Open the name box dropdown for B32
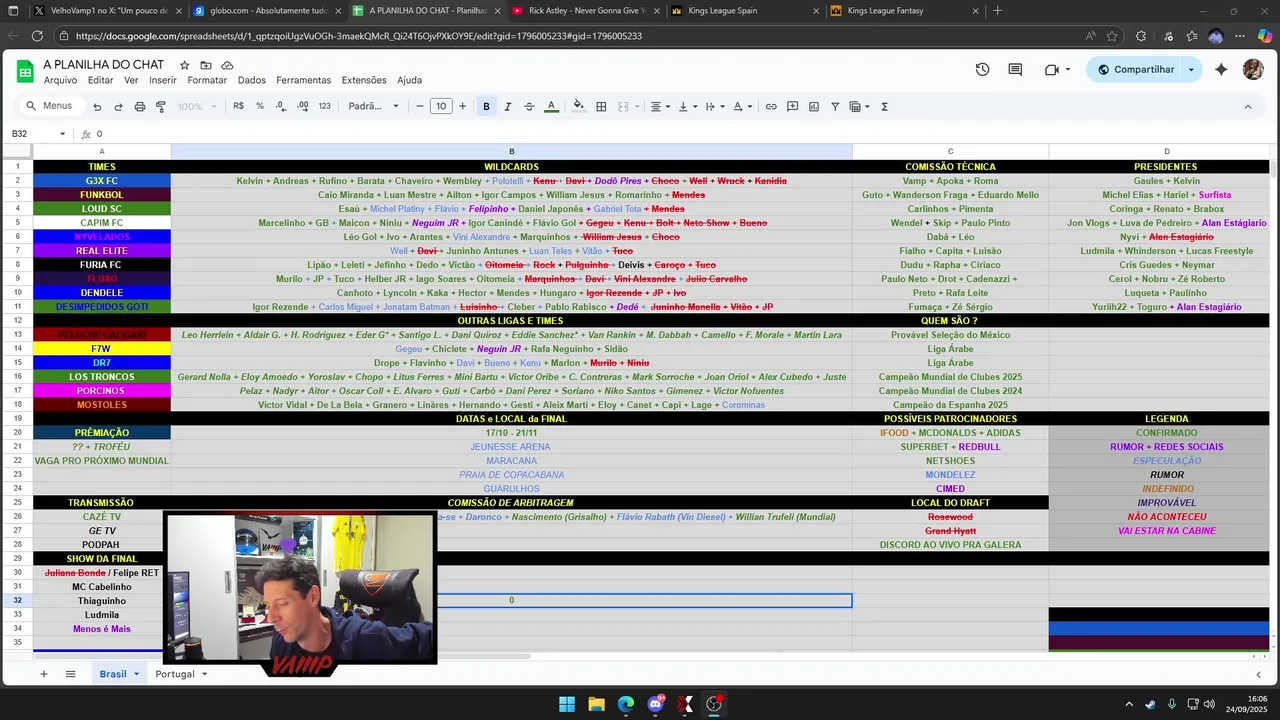This screenshot has height=720, width=1280. point(62,134)
